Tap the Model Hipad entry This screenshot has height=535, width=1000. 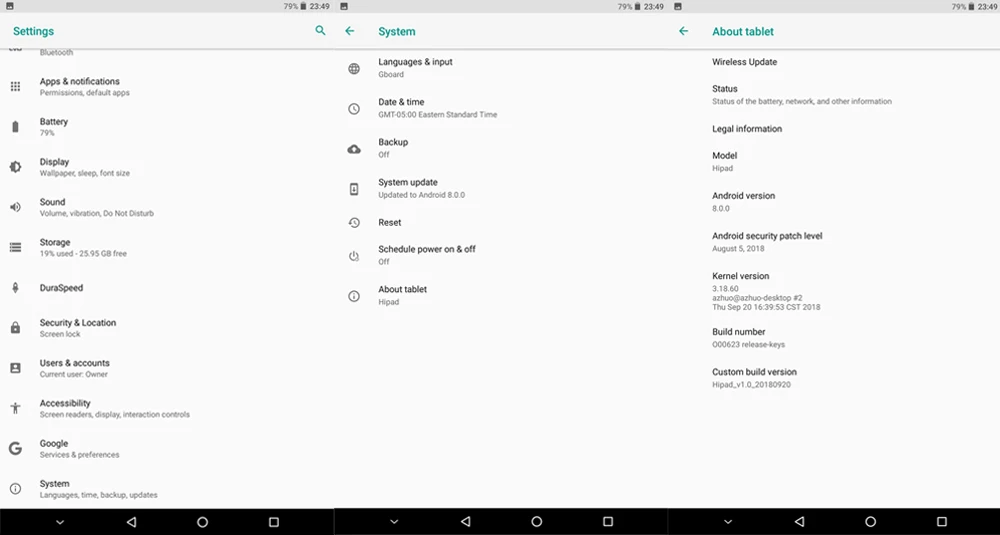(834, 162)
